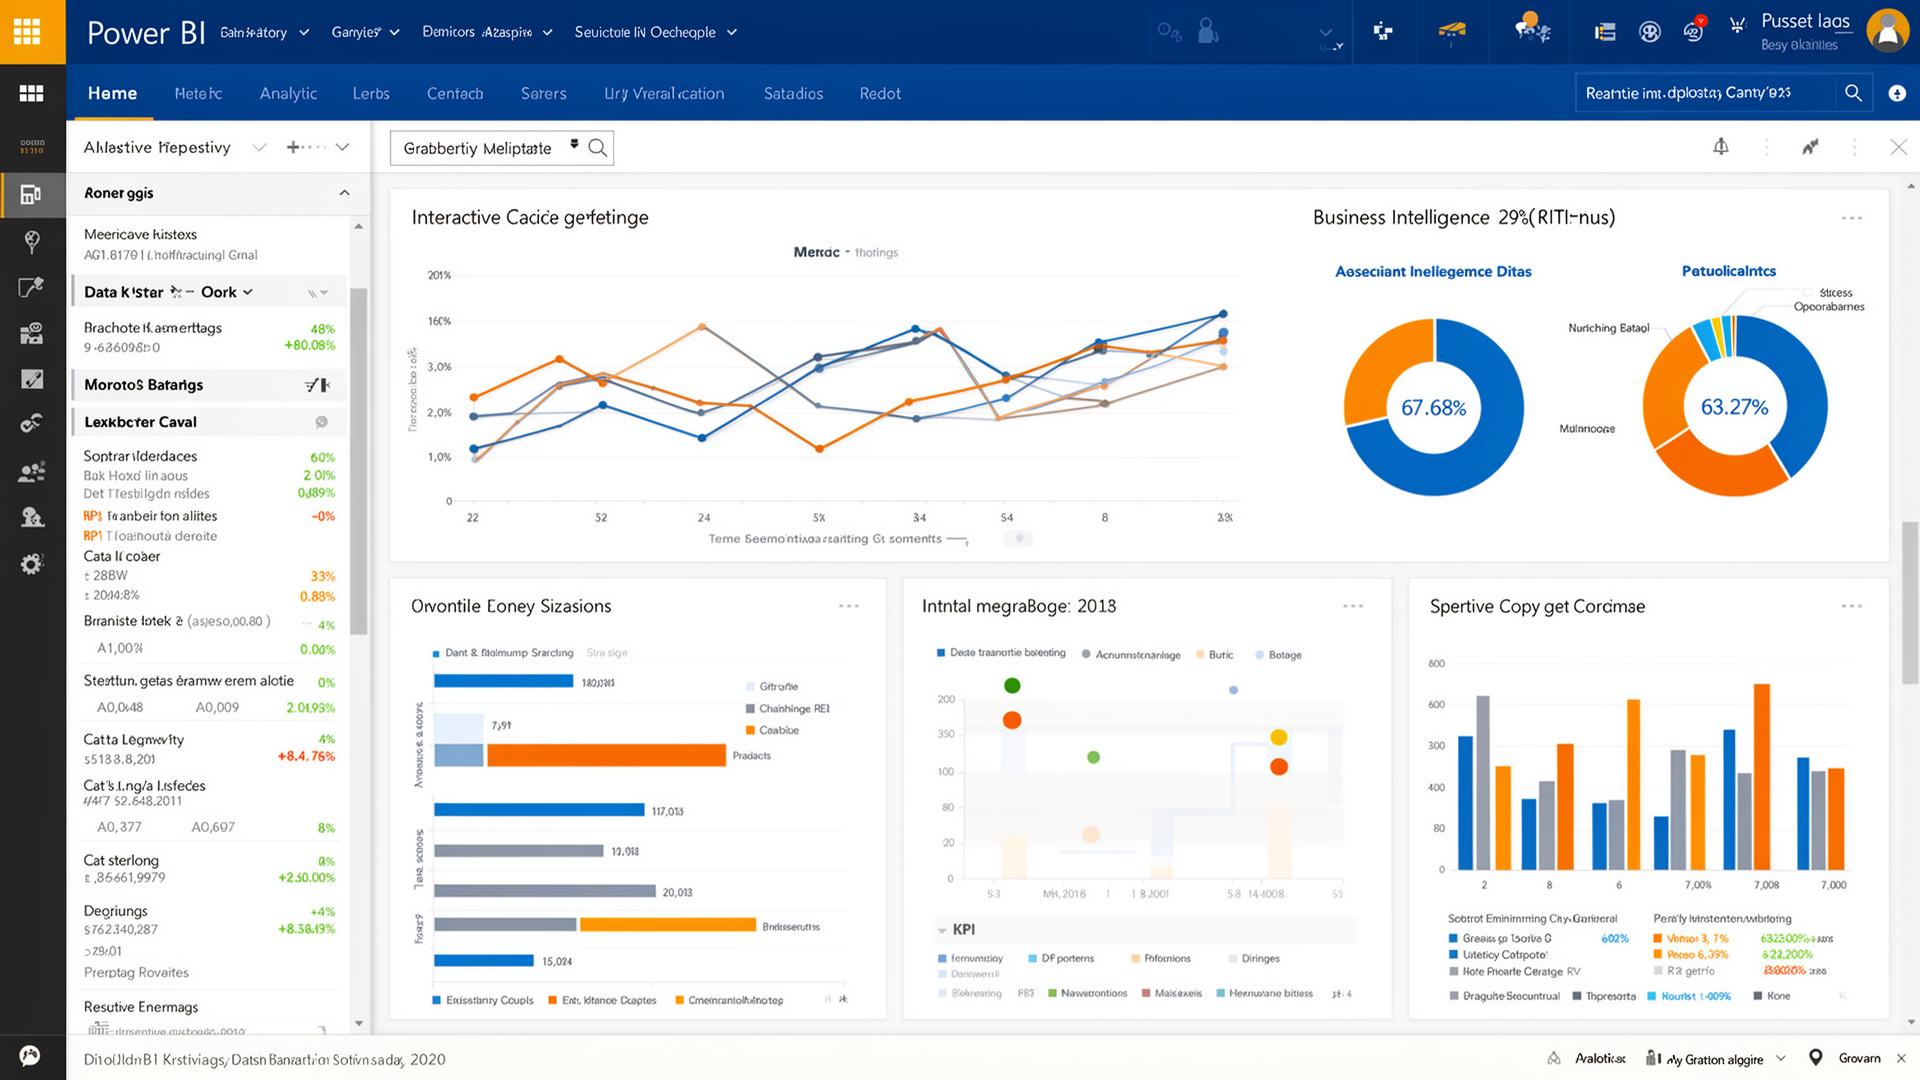This screenshot has height=1080, width=1920.
Task: Open the apps grid icon in sidebar
Action: pyautogui.click(x=32, y=93)
